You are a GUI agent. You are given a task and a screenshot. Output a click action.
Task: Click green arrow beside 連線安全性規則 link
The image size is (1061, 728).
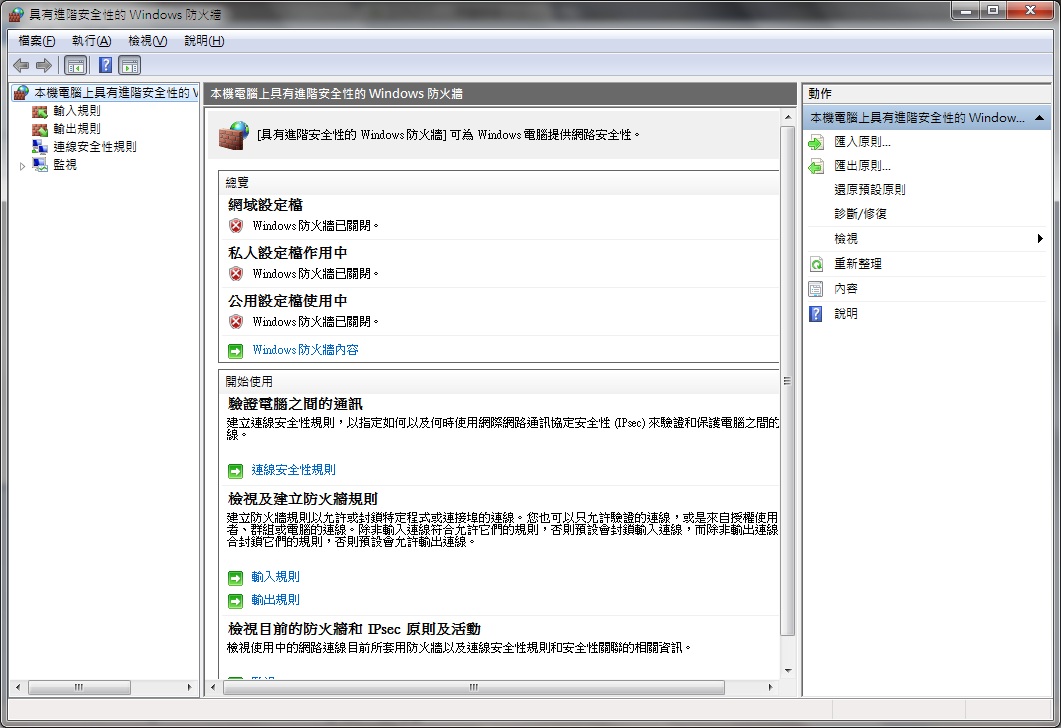235,470
